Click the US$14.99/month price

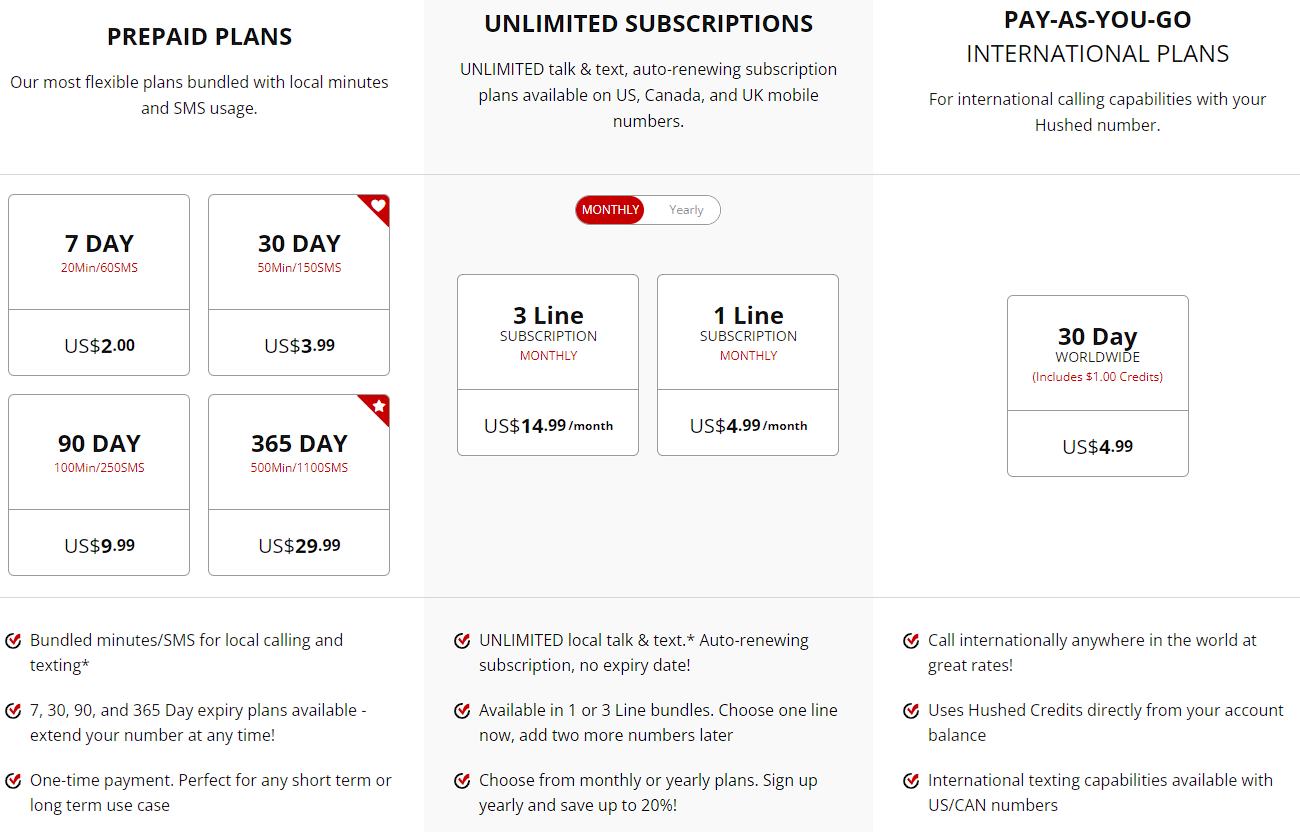pyautogui.click(x=548, y=426)
